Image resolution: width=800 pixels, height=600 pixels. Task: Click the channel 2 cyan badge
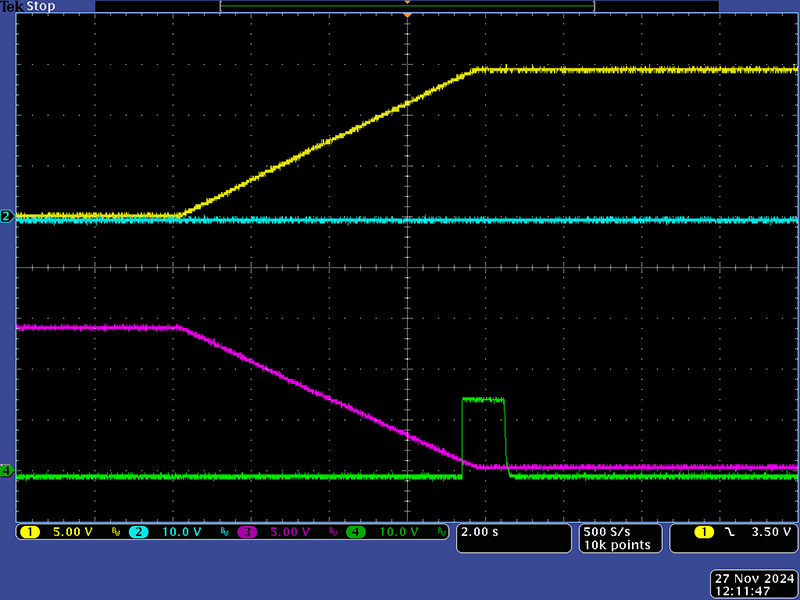point(138,532)
